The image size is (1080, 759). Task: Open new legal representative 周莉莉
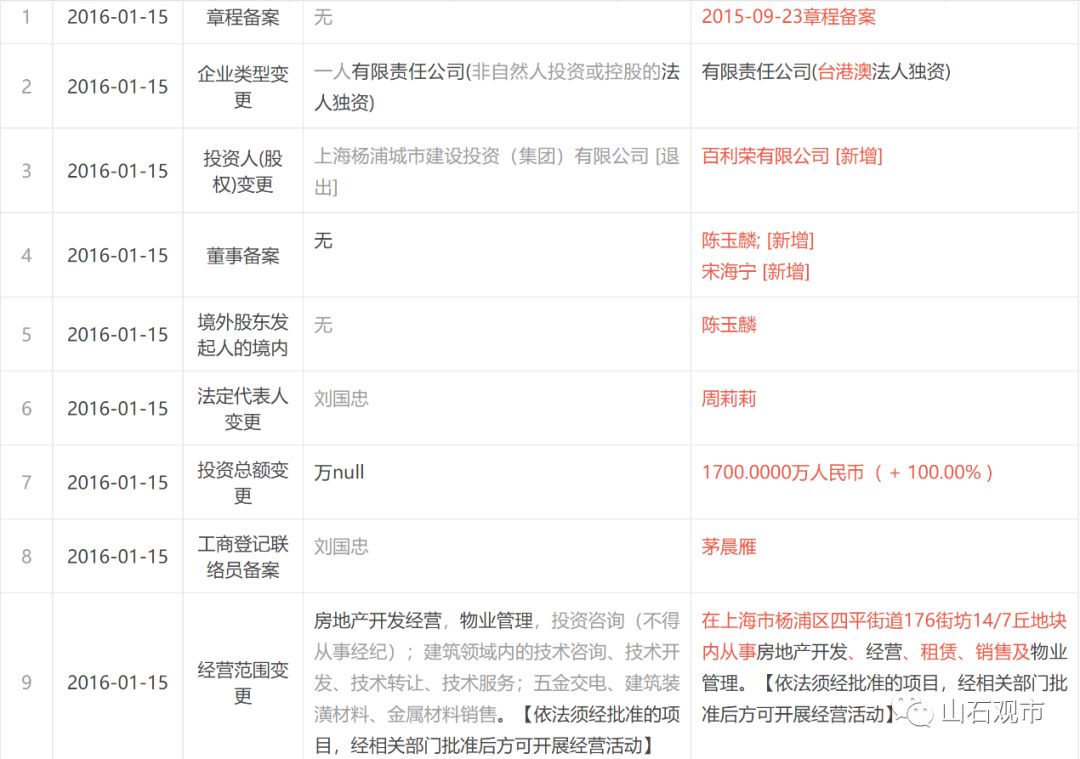click(729, 399)
